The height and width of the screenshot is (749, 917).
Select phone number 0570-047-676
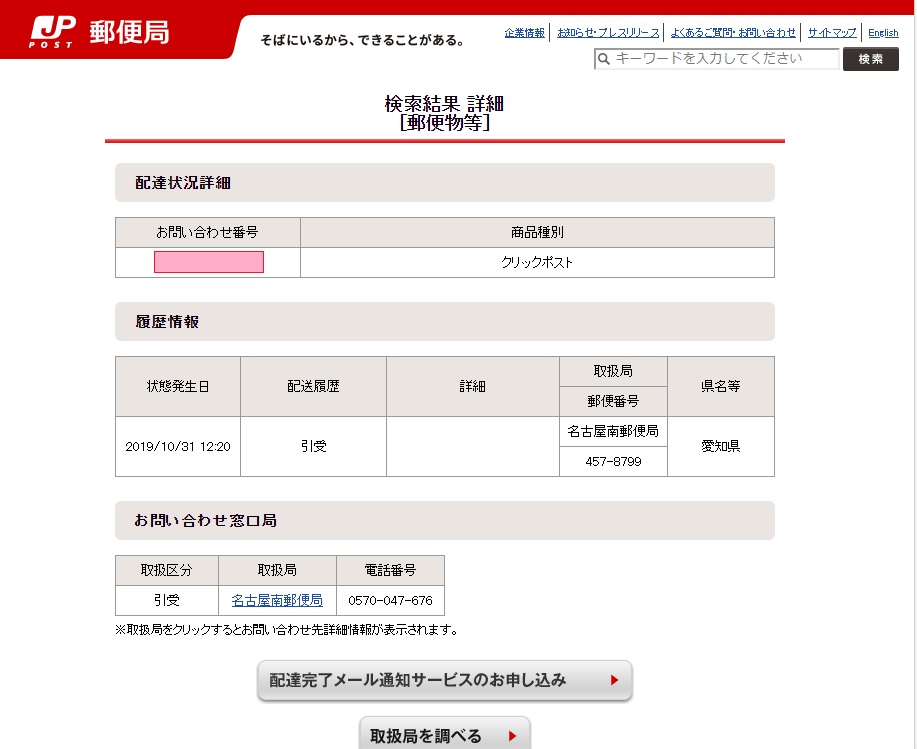pyautogui.click(x=390, y=600)
